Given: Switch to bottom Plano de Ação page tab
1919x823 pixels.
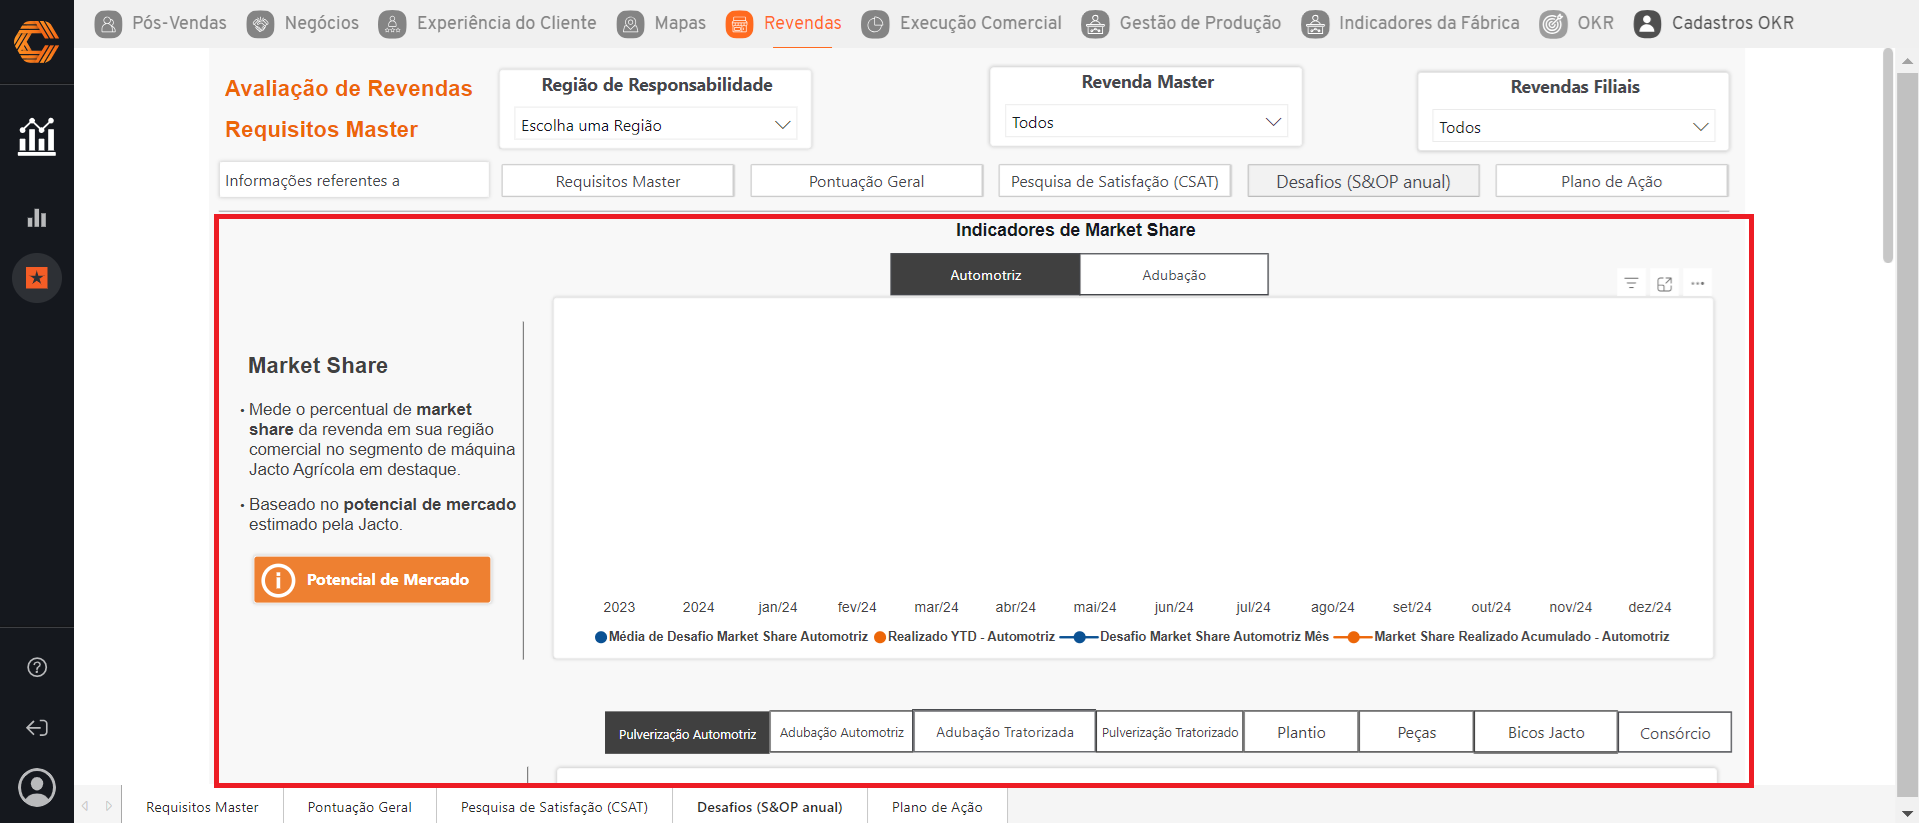Looking at the screenshot, I should click(937, 807).
